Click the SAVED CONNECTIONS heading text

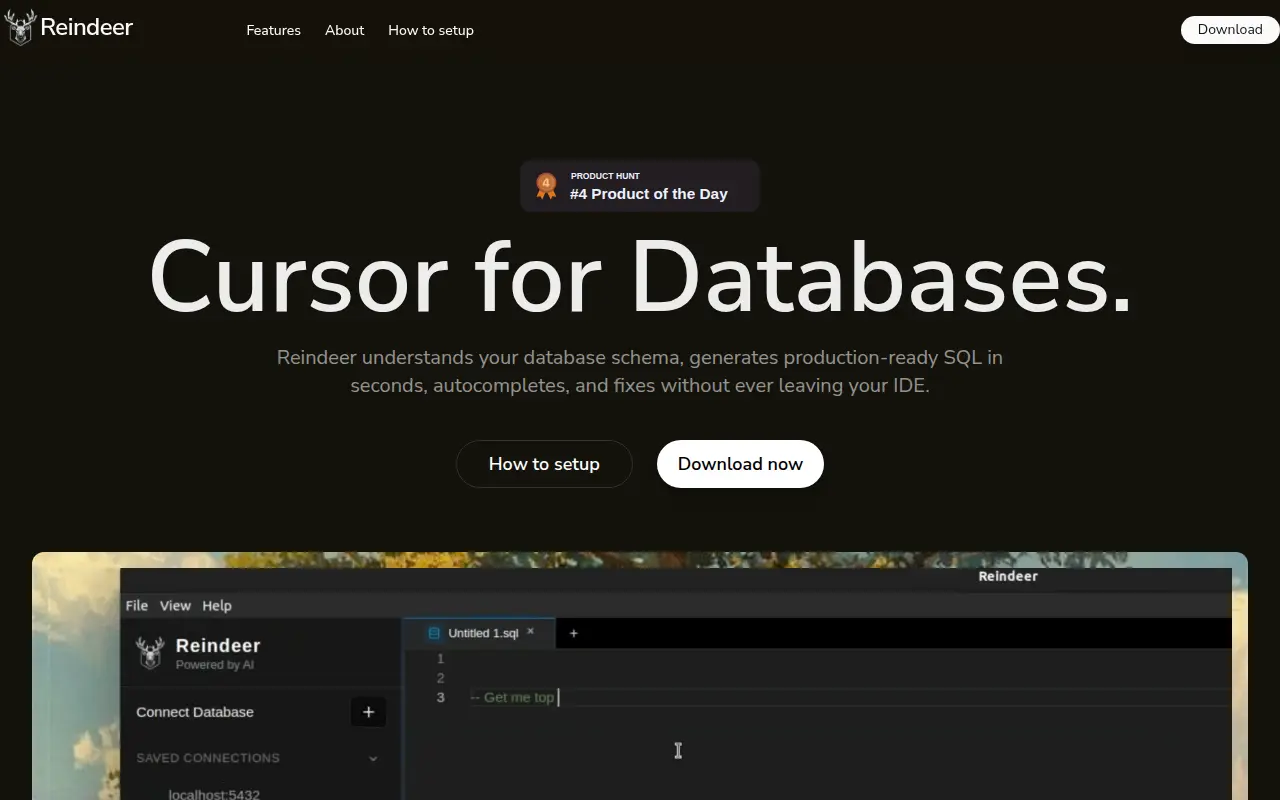coord(208,758)
